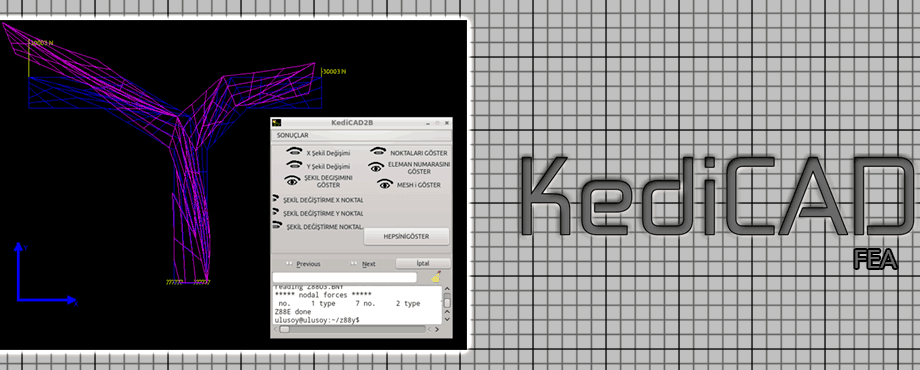Click ŞEKİL DEĞİŞTİRME X NOKTAL icon

275,199
